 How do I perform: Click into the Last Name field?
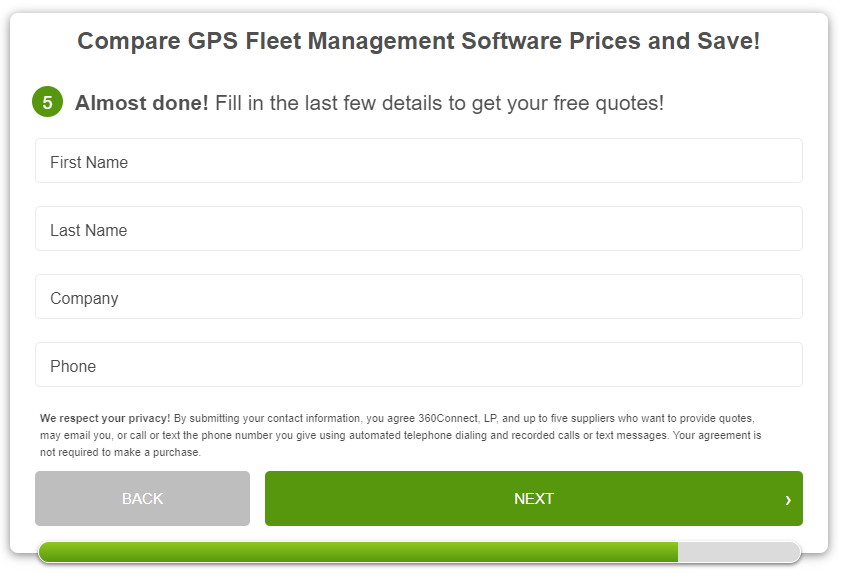418,229
